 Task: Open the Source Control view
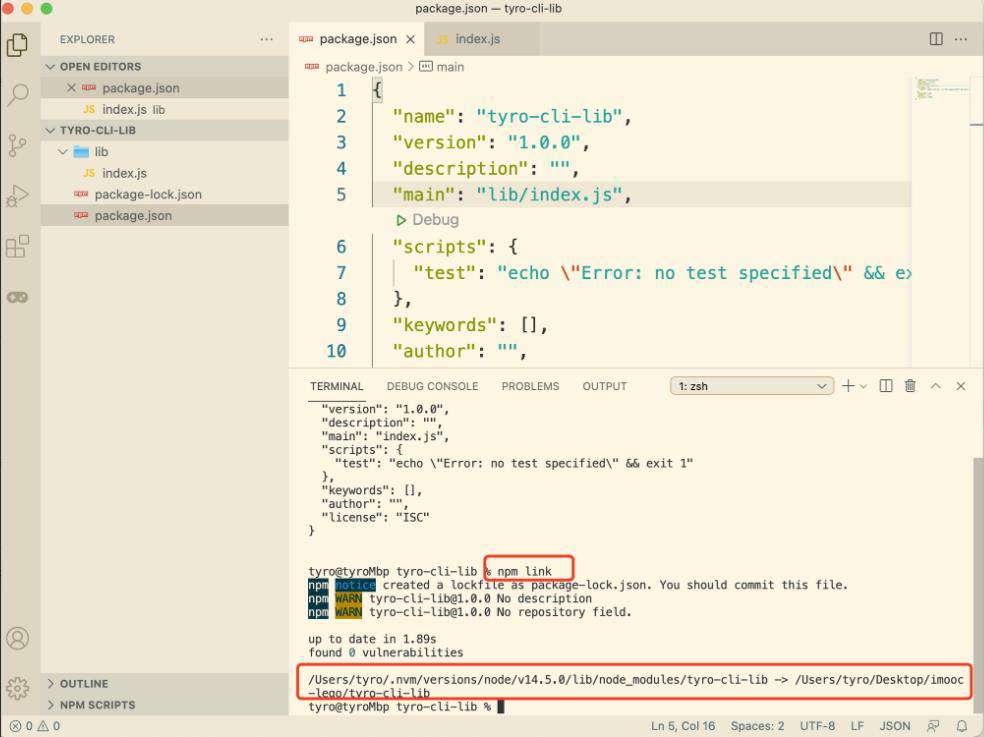coord(18,146)
